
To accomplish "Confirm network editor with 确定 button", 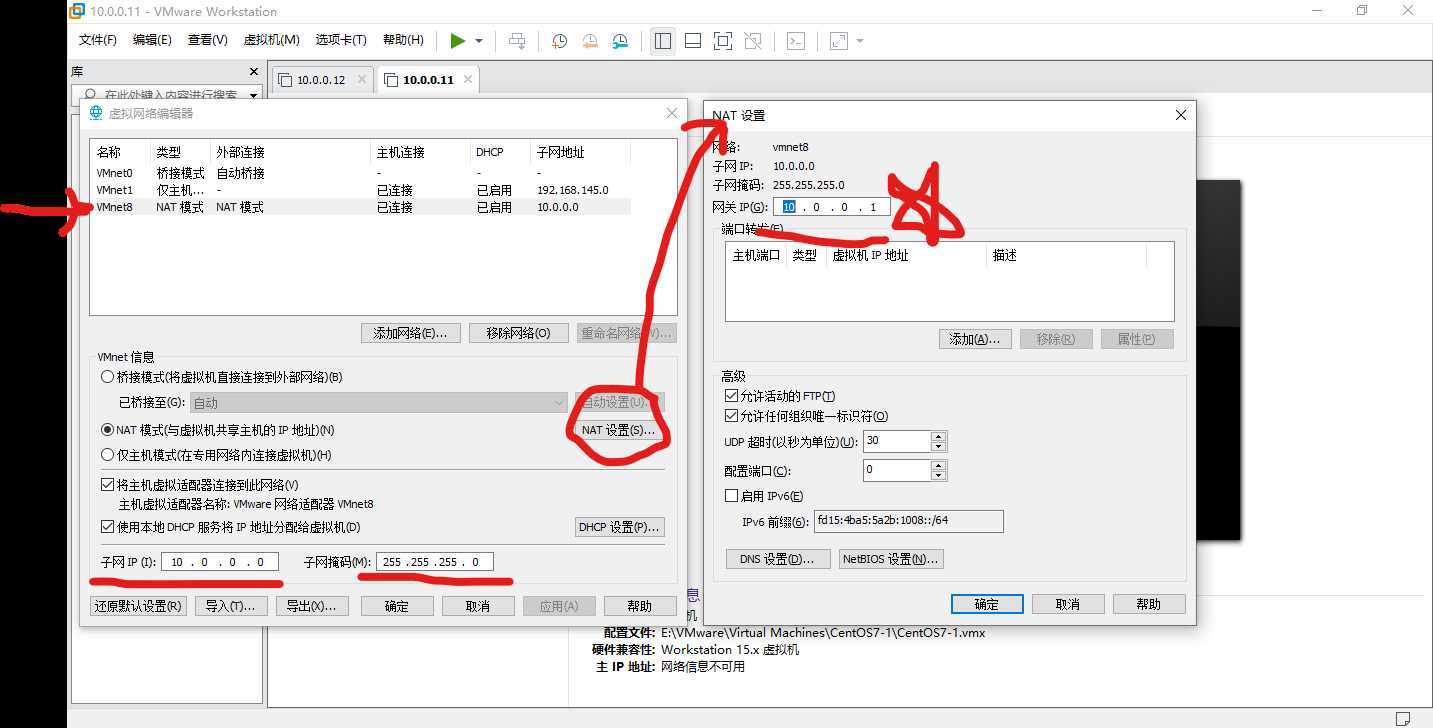I will pos(397,606).
